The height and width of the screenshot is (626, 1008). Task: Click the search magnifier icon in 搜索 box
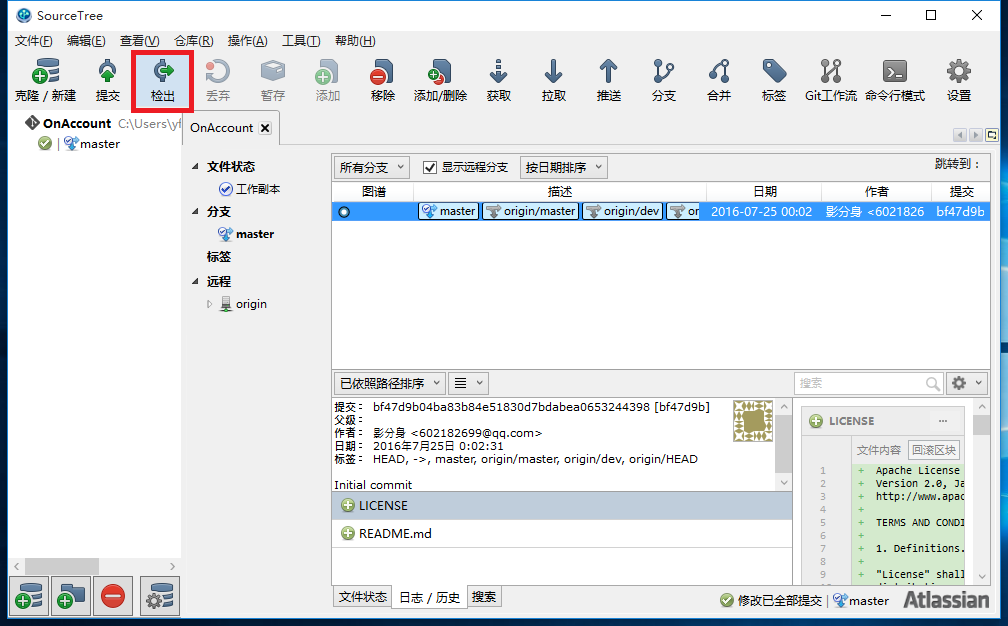point(932,384)
